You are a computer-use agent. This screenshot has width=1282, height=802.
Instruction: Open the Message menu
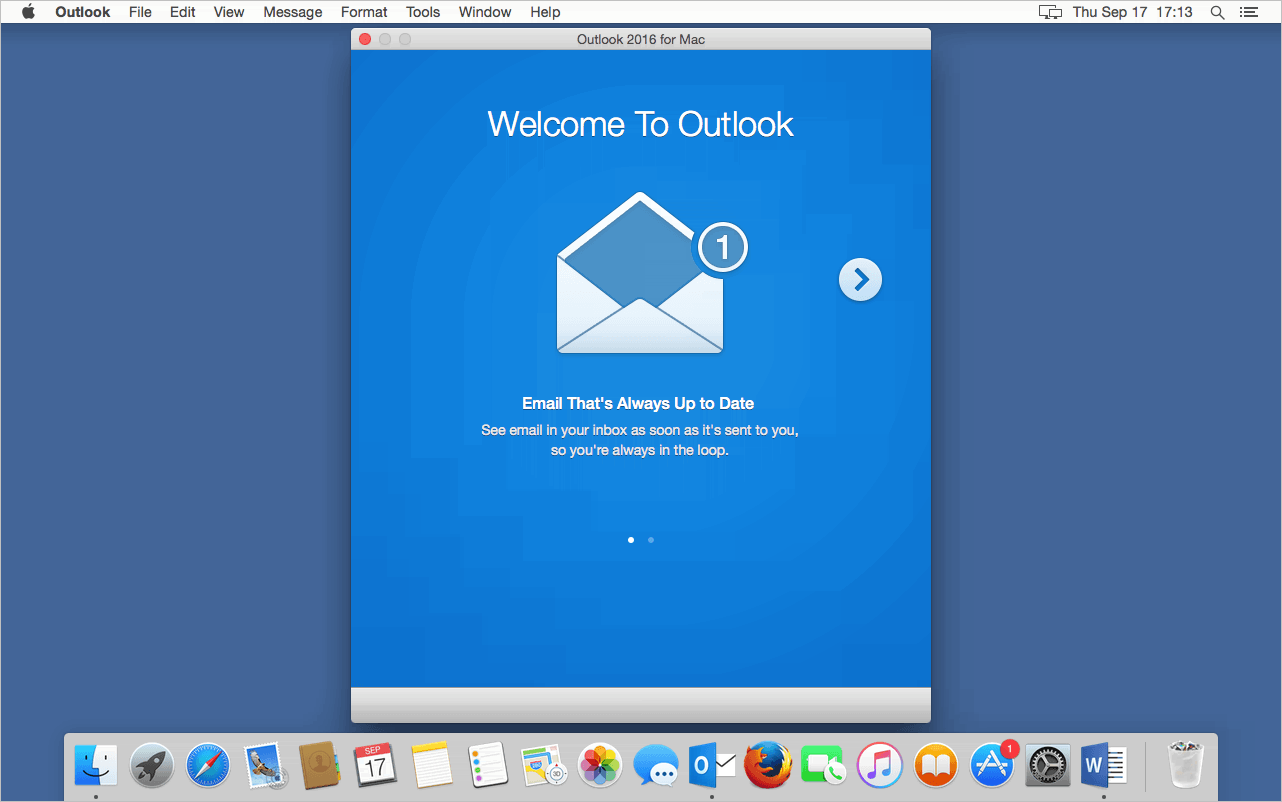pos(293,12)
